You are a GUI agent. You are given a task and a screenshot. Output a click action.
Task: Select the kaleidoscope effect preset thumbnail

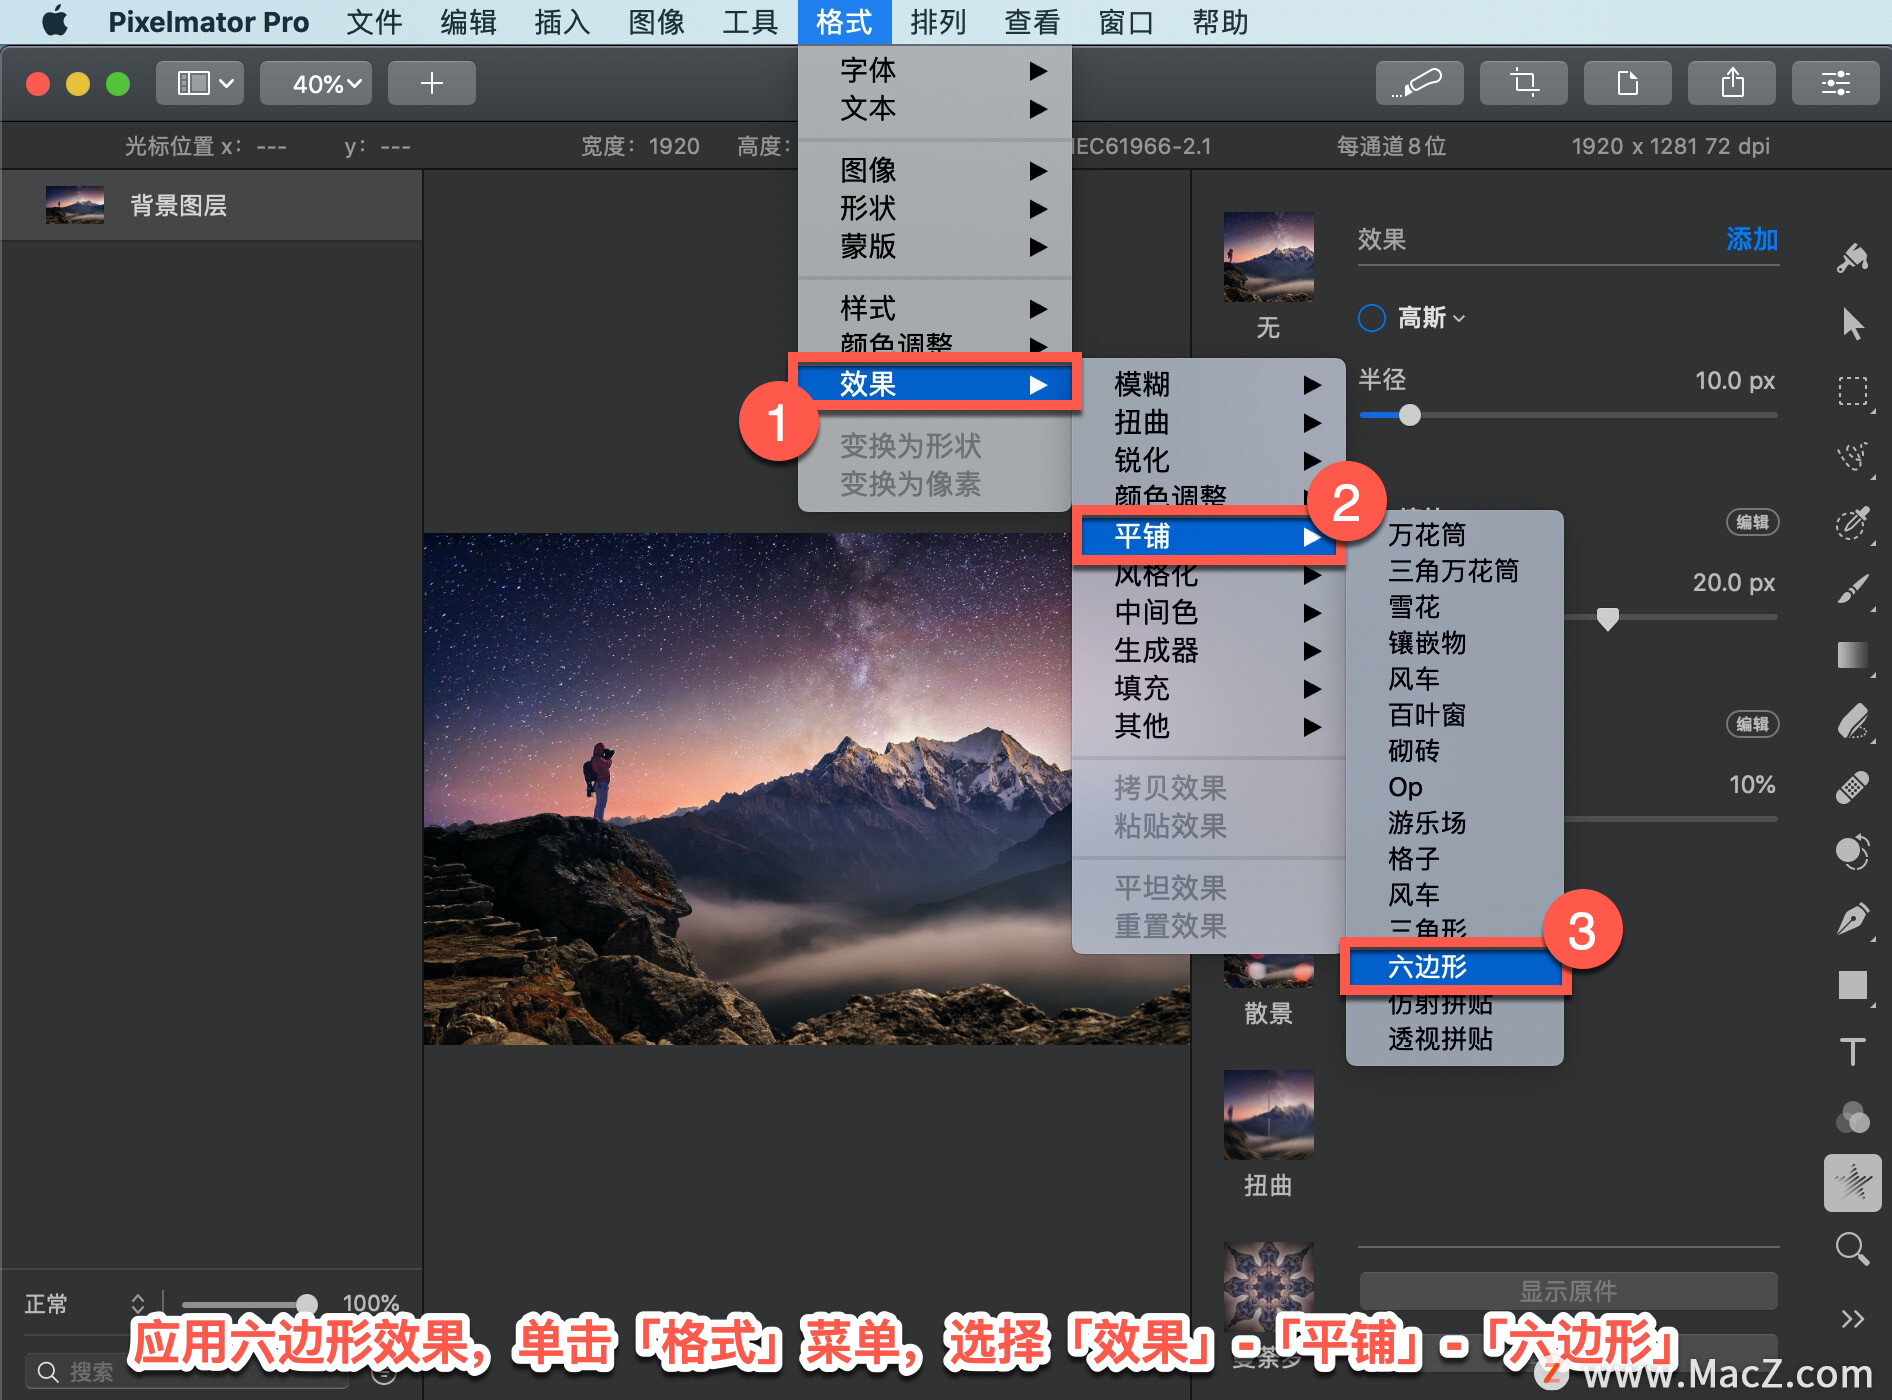1268,1287
